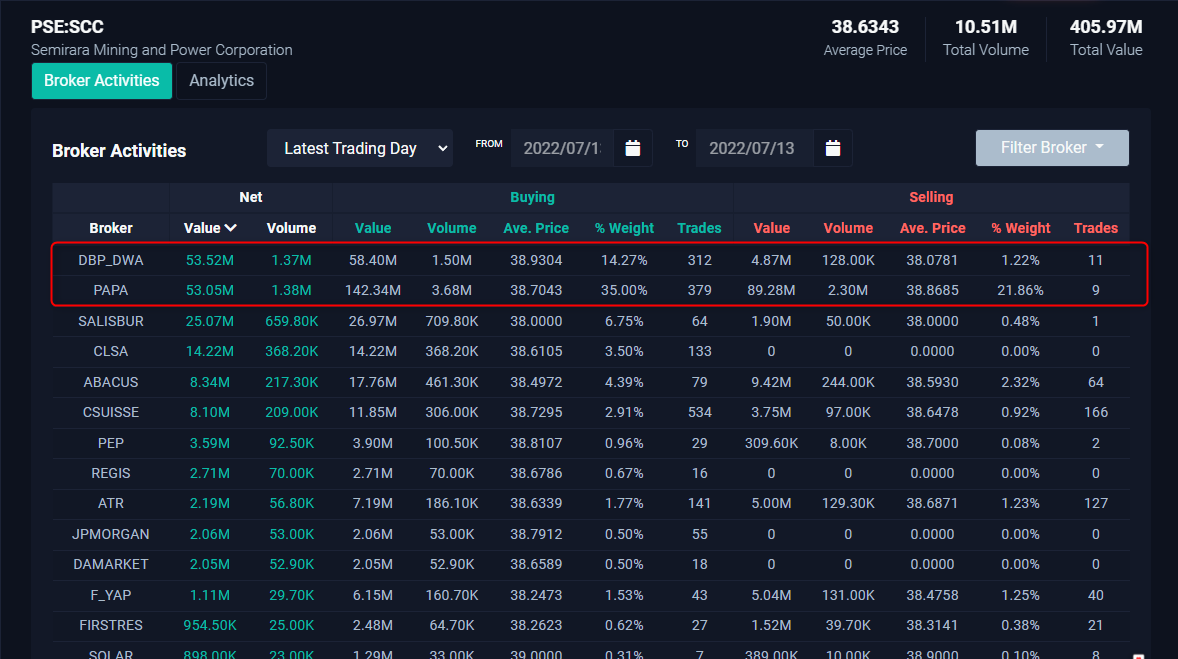Select the PEP broker name
This screenshot has width=1178, height=659.
tap(110, 443)
